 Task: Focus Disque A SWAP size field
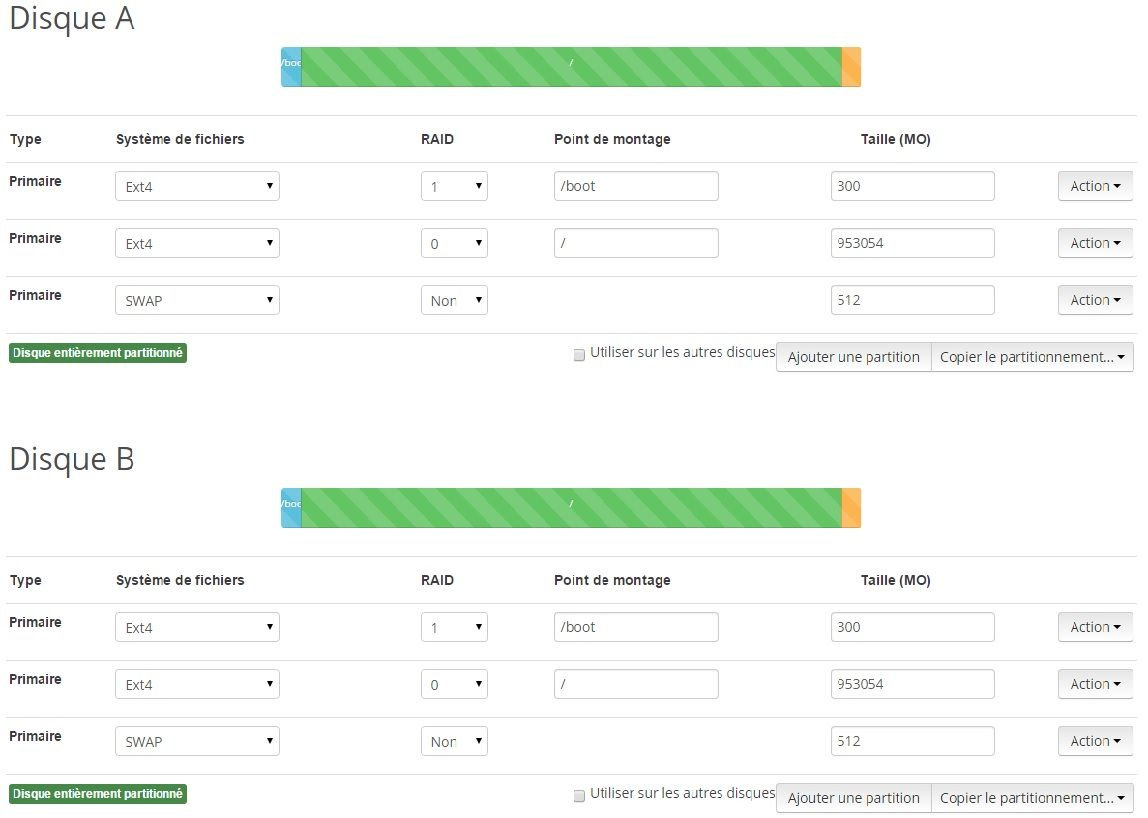tap(912, 300)
